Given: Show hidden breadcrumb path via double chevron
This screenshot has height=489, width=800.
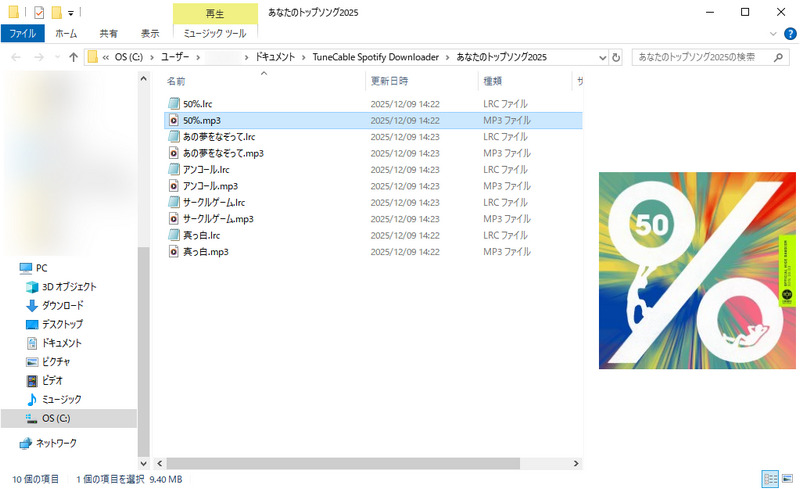Looking at the screenshot, I should click(x=106, y=57).
